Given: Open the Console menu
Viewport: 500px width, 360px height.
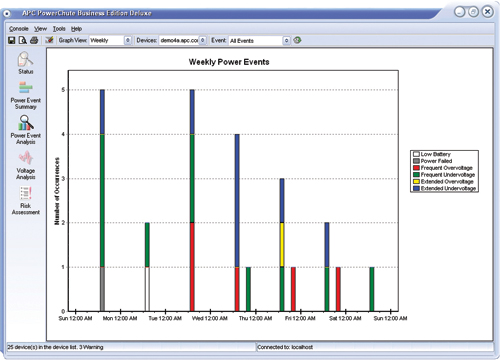Looking at the screenshot, I should tap(19, 29).
